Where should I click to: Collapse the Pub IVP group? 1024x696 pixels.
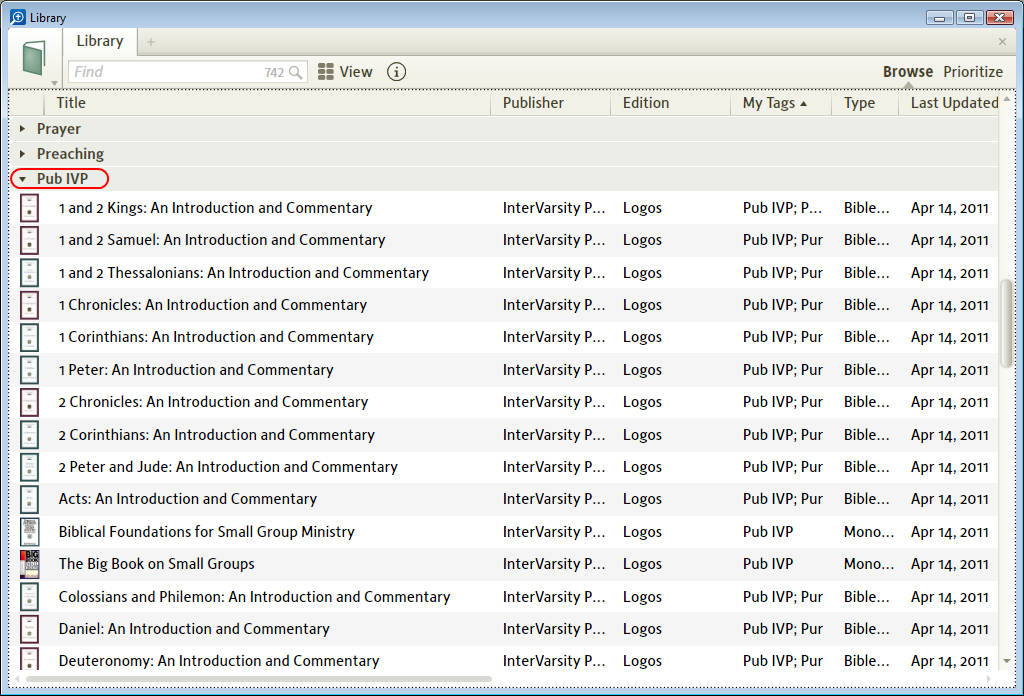(23, 179)
